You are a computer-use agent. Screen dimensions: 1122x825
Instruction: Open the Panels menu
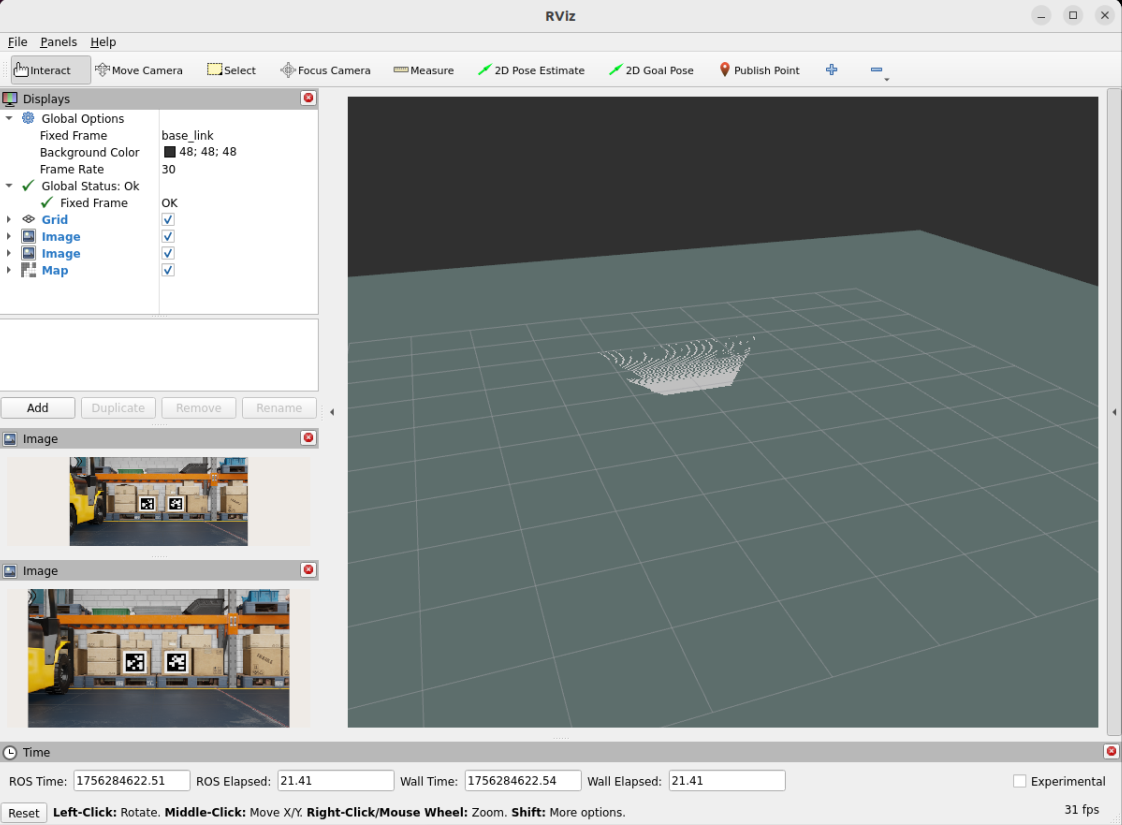click(58, 42)
